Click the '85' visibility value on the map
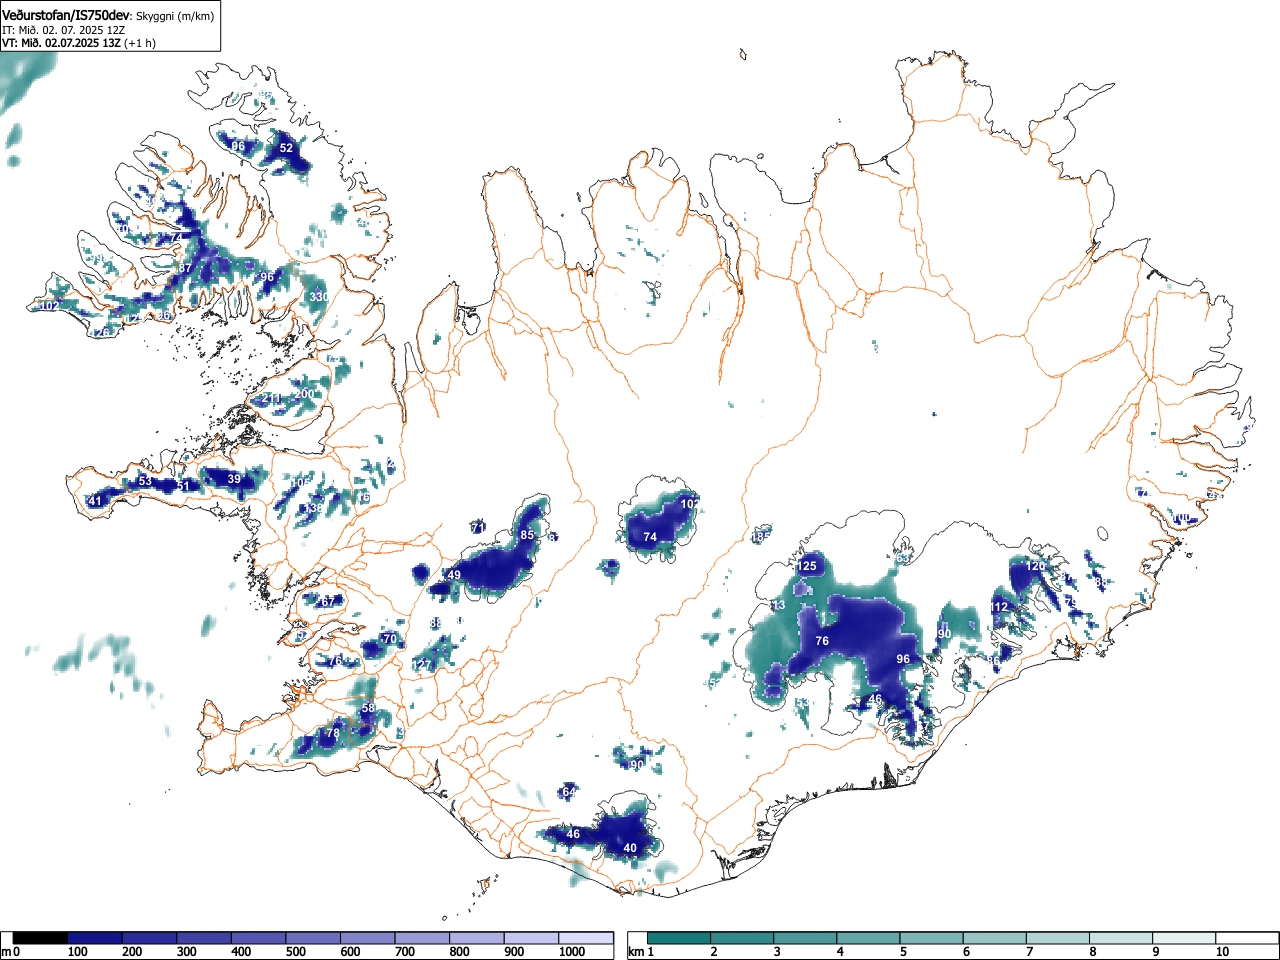 (527, 535)
